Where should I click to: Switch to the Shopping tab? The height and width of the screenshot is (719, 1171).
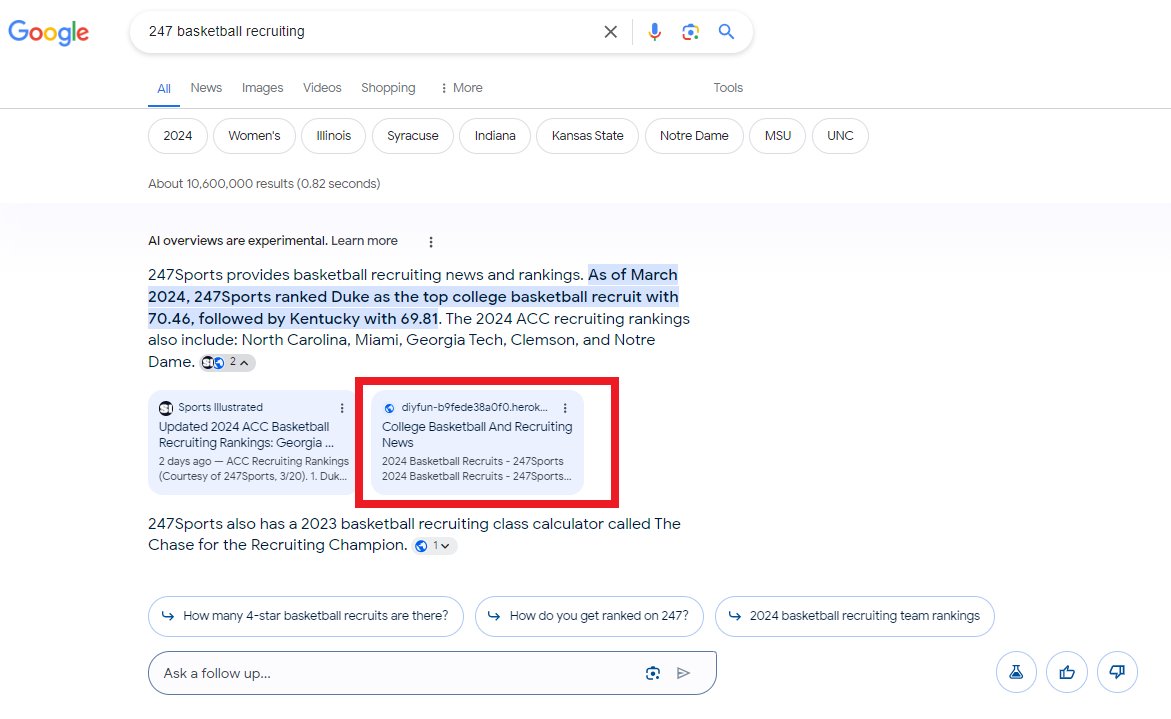click(x=388, y=88)
